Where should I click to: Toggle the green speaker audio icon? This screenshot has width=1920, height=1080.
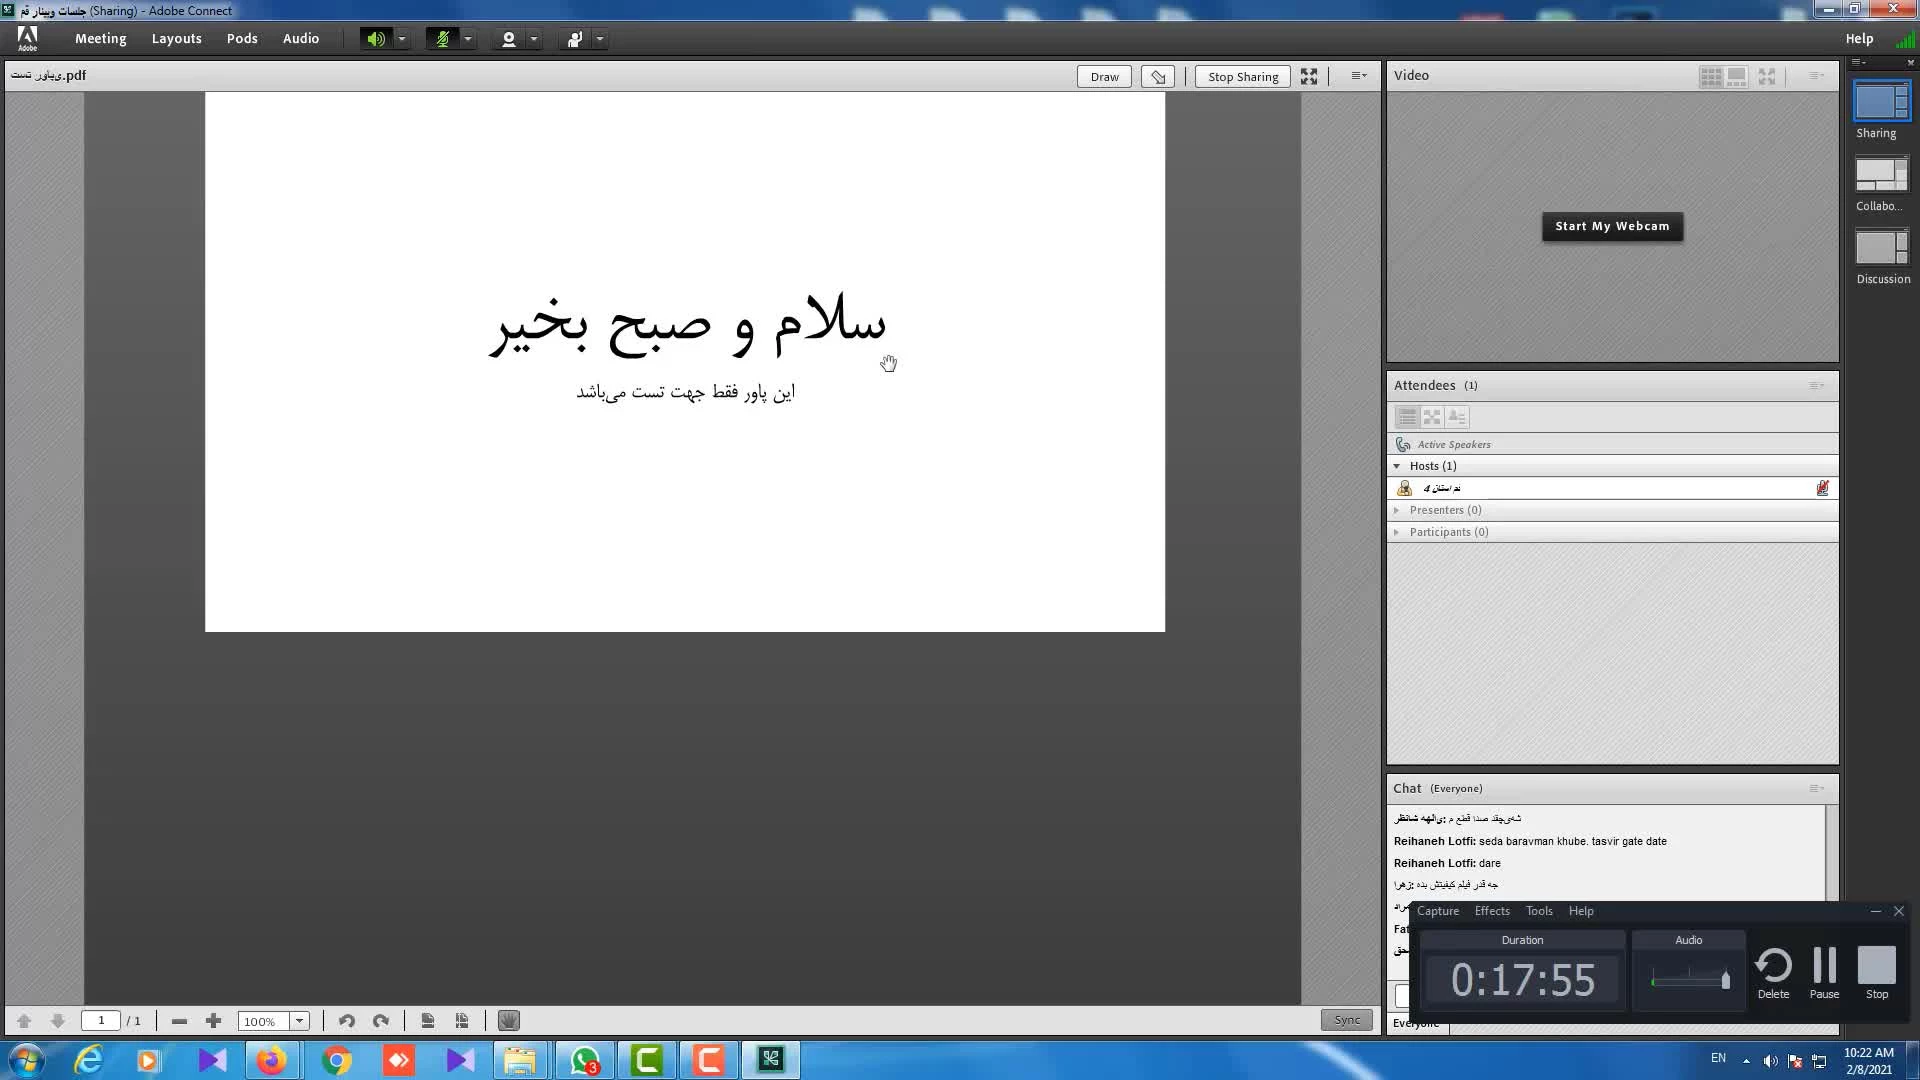(375, 39)
